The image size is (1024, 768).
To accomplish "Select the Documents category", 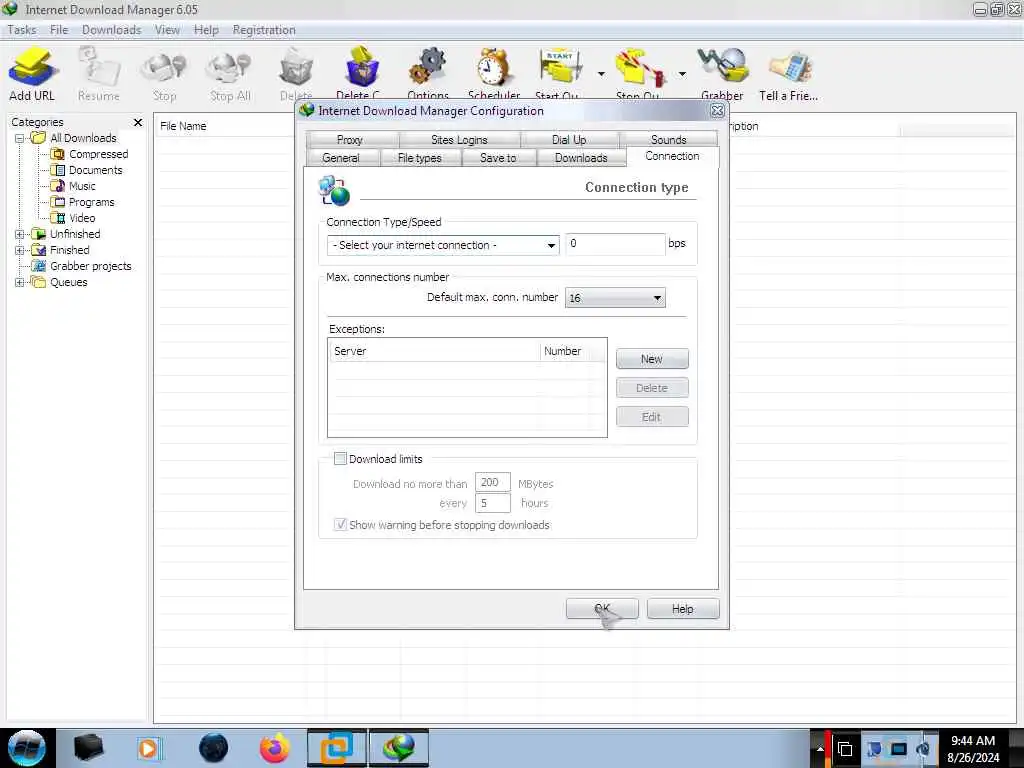I will coord(95,170).
